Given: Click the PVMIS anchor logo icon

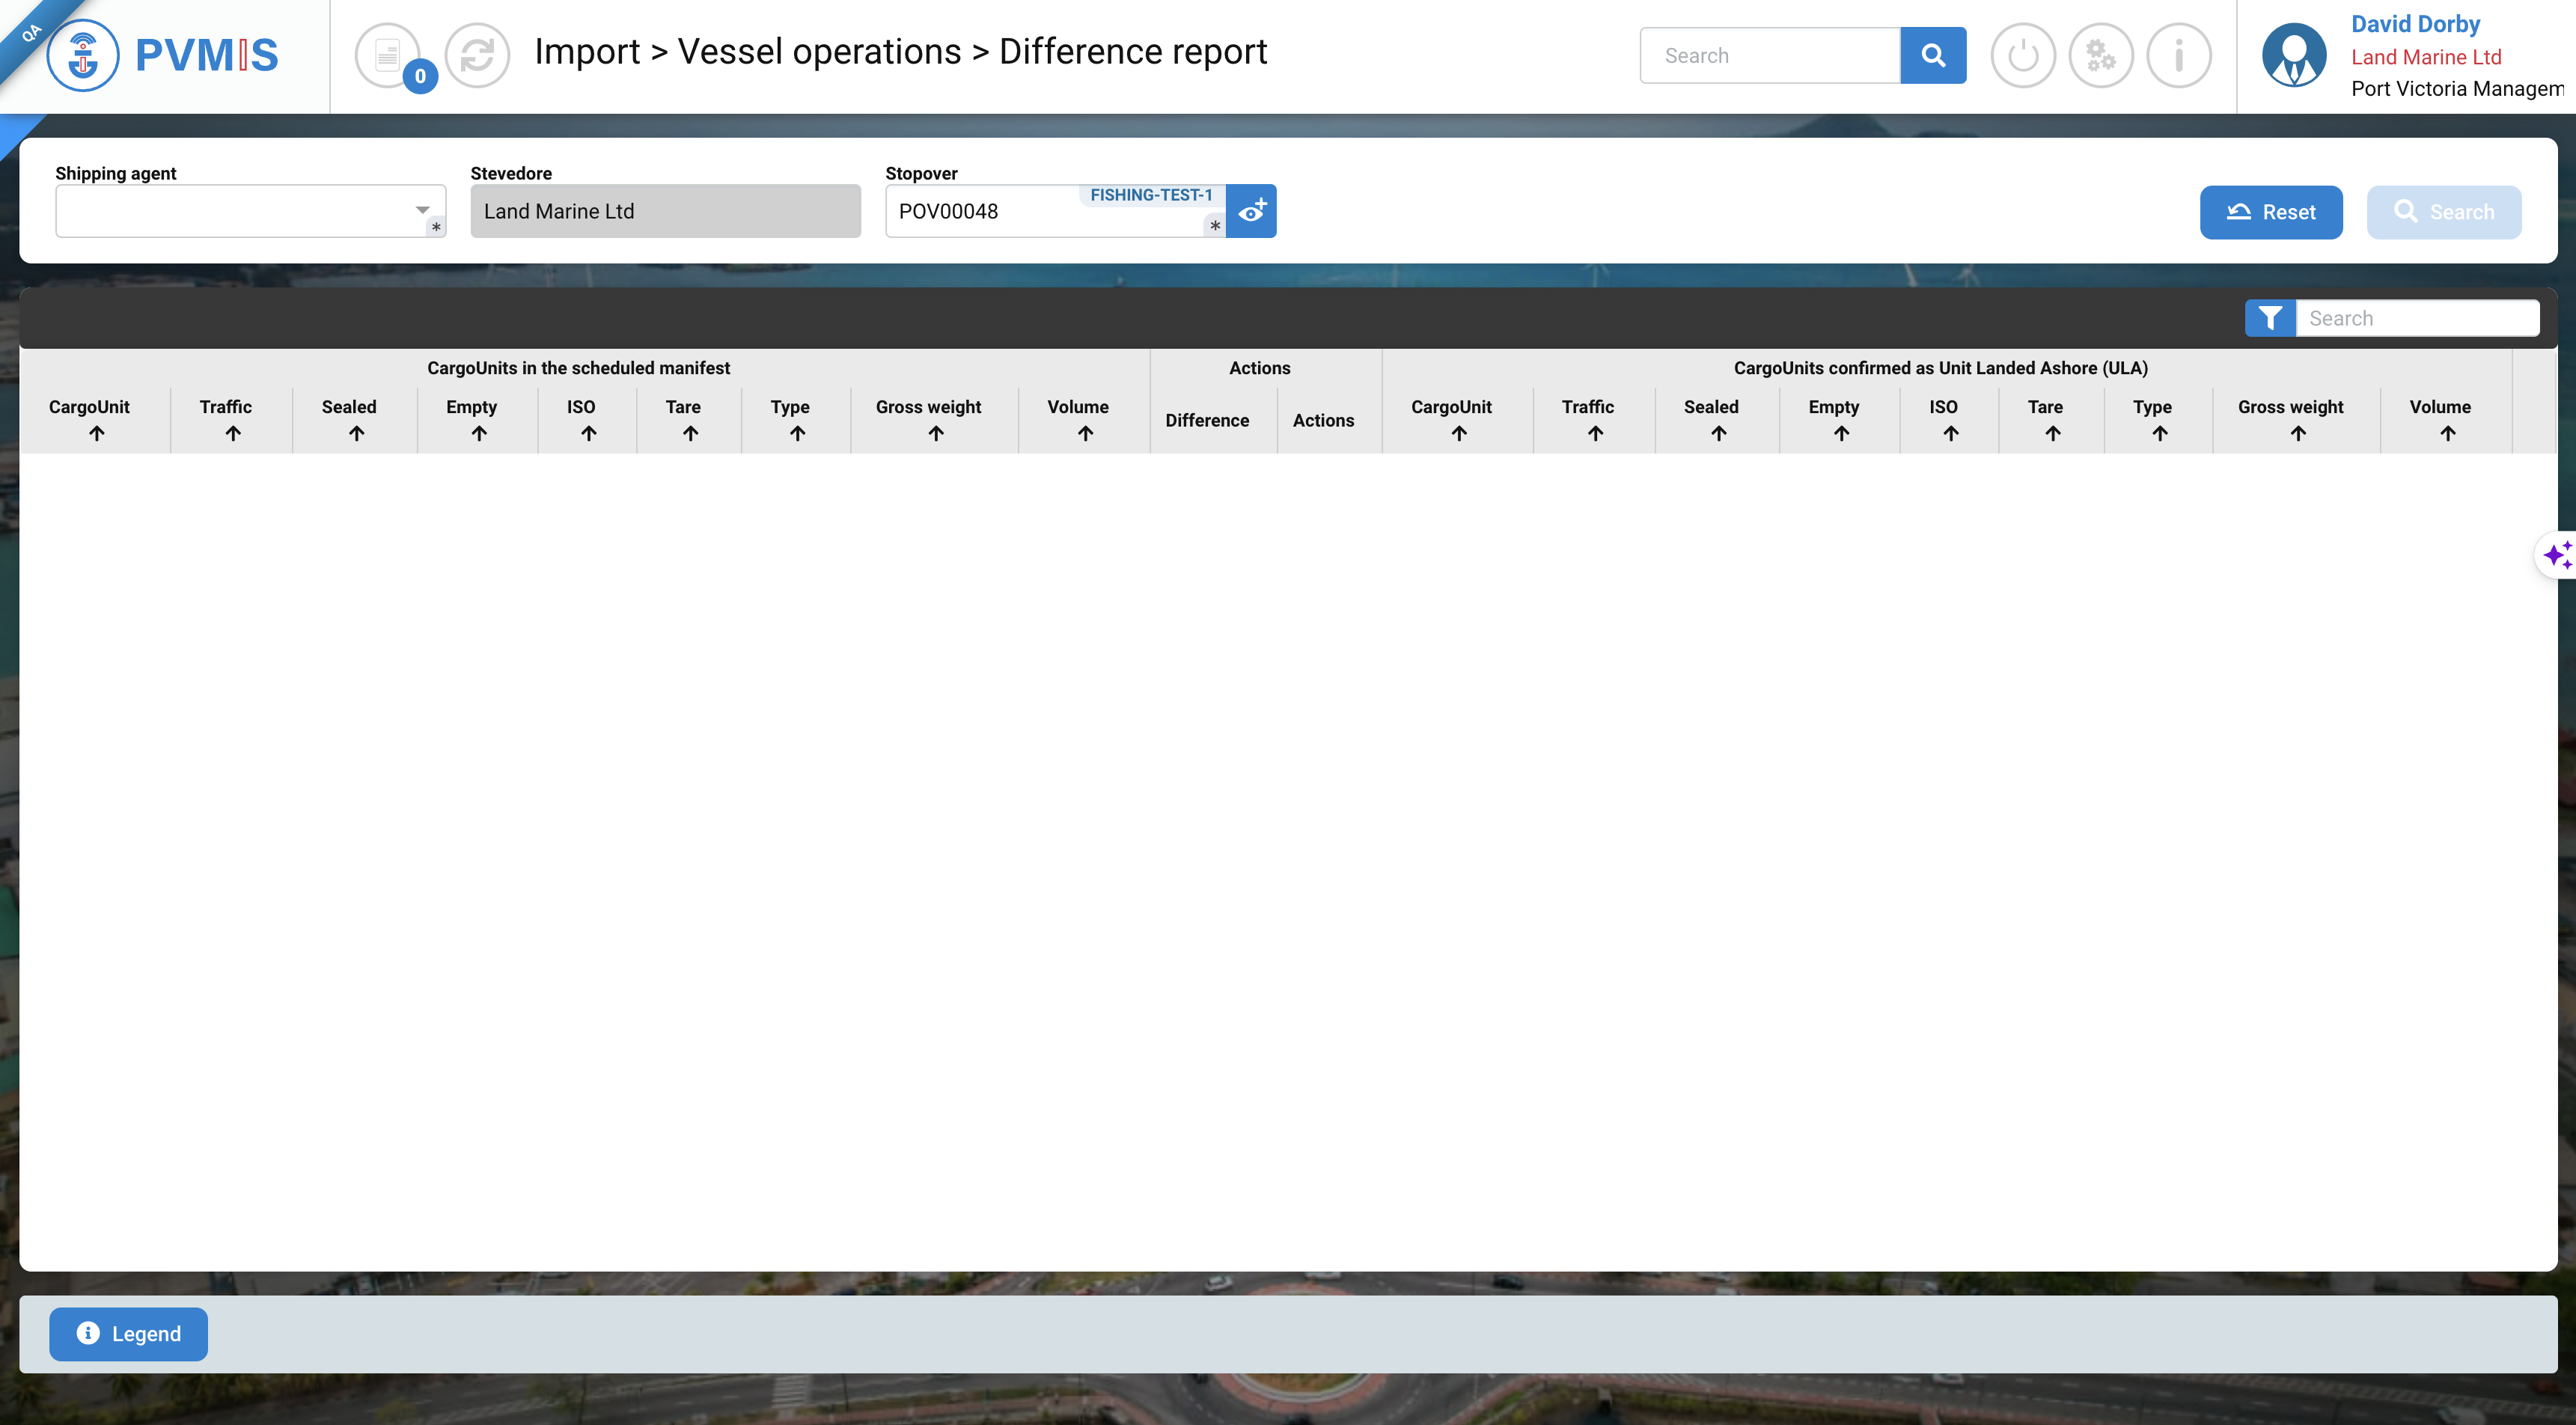Looking at the screenshot, I should coord(83,55).
